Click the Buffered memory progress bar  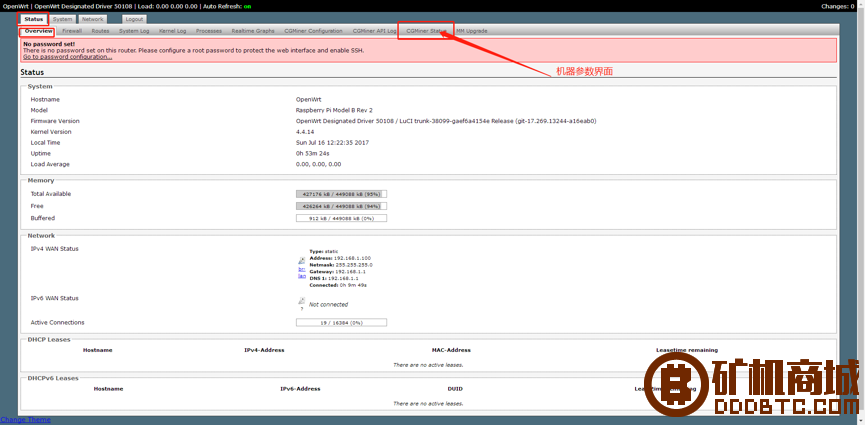(x=341, y=218)
